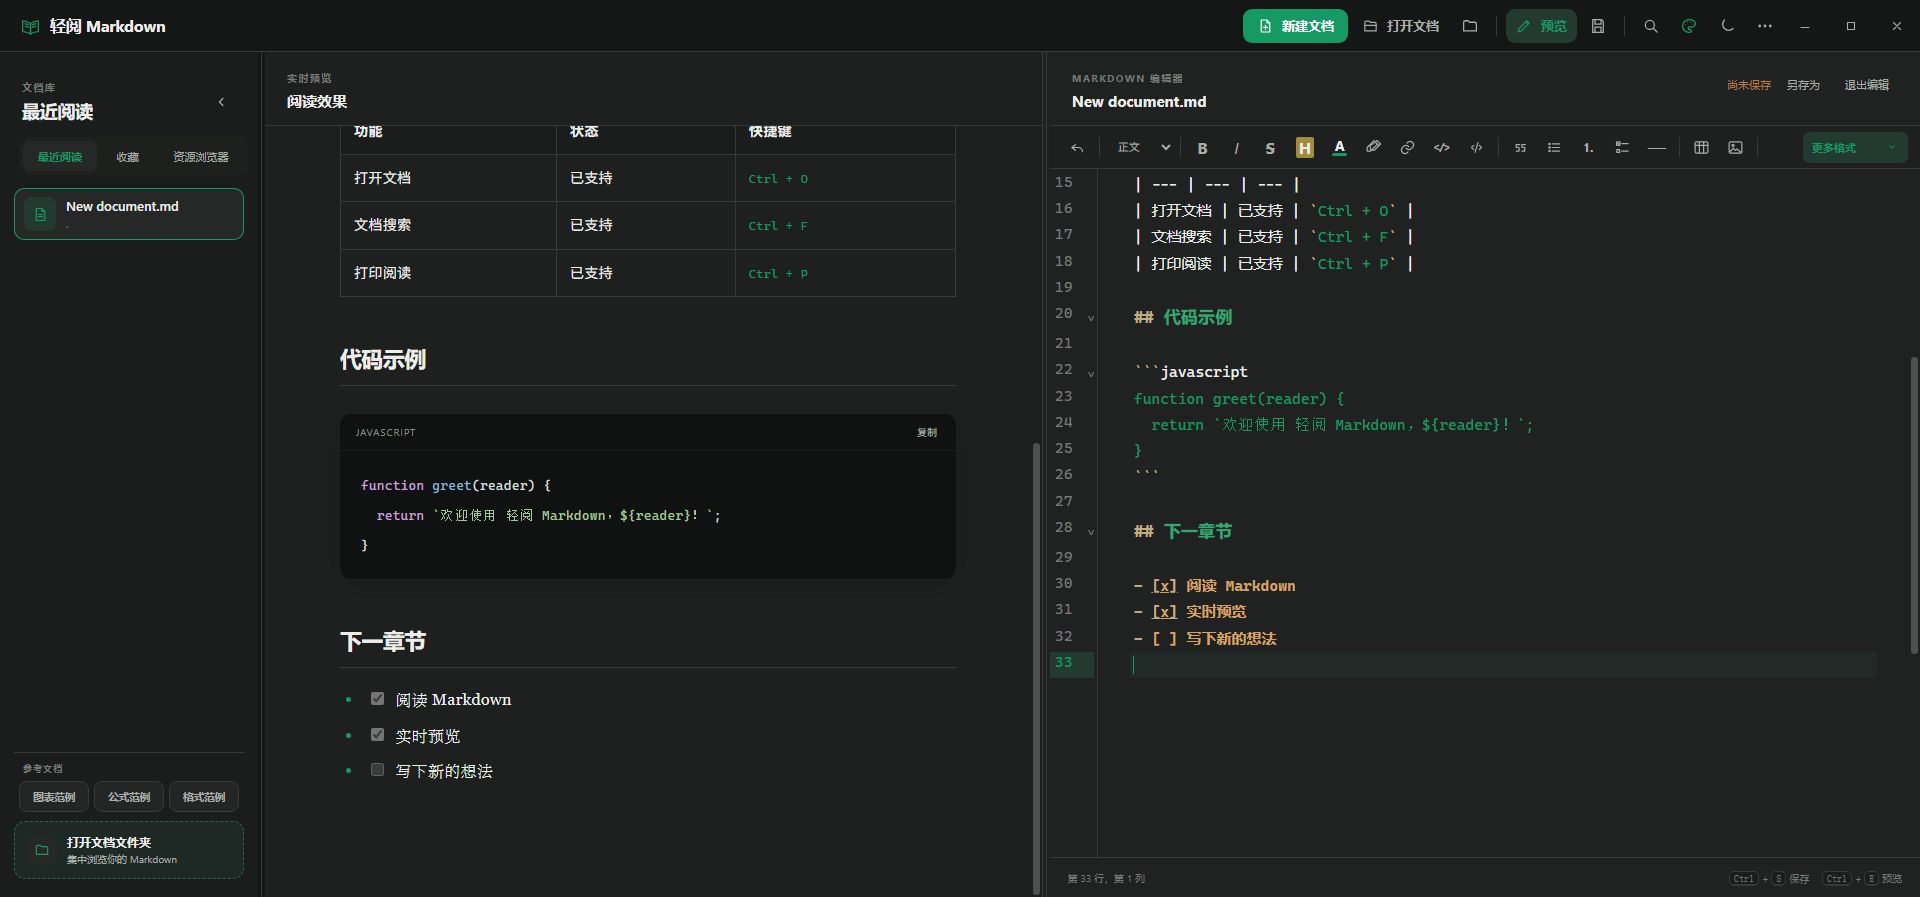This screenshot has height=897, width=1920.
Task: Open folder via the top bar folder icon
Action: [x=1470, y=26]
